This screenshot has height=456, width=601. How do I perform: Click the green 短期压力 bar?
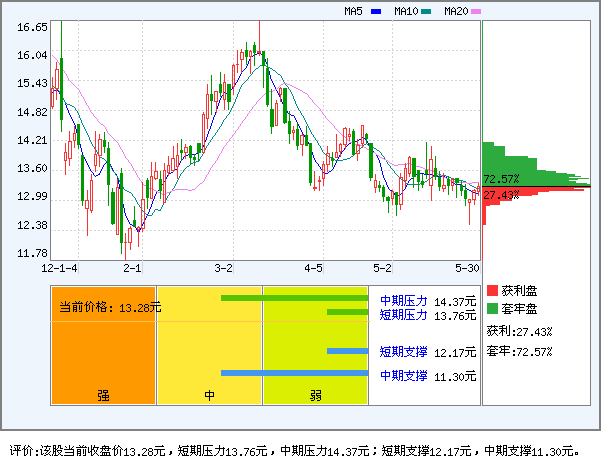pos(348,312)
